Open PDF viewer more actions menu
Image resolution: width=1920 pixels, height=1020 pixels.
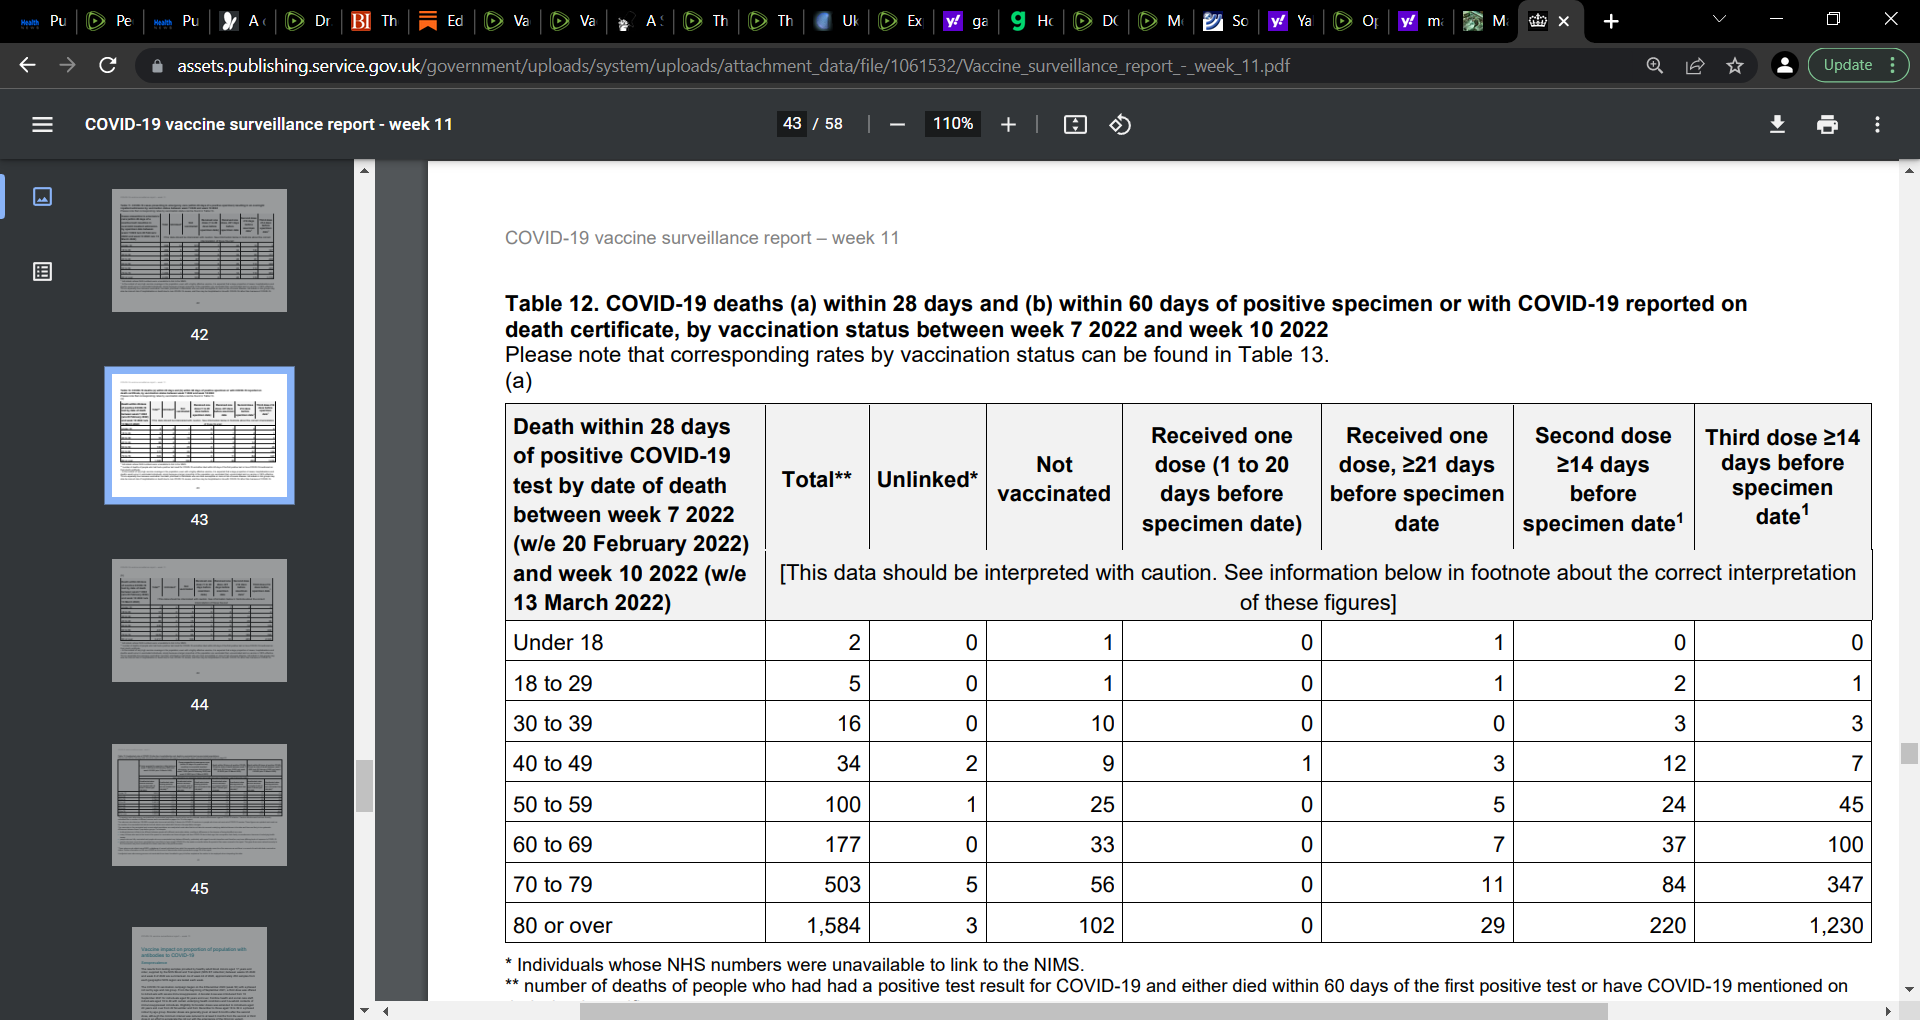[x=1877, y=124]
